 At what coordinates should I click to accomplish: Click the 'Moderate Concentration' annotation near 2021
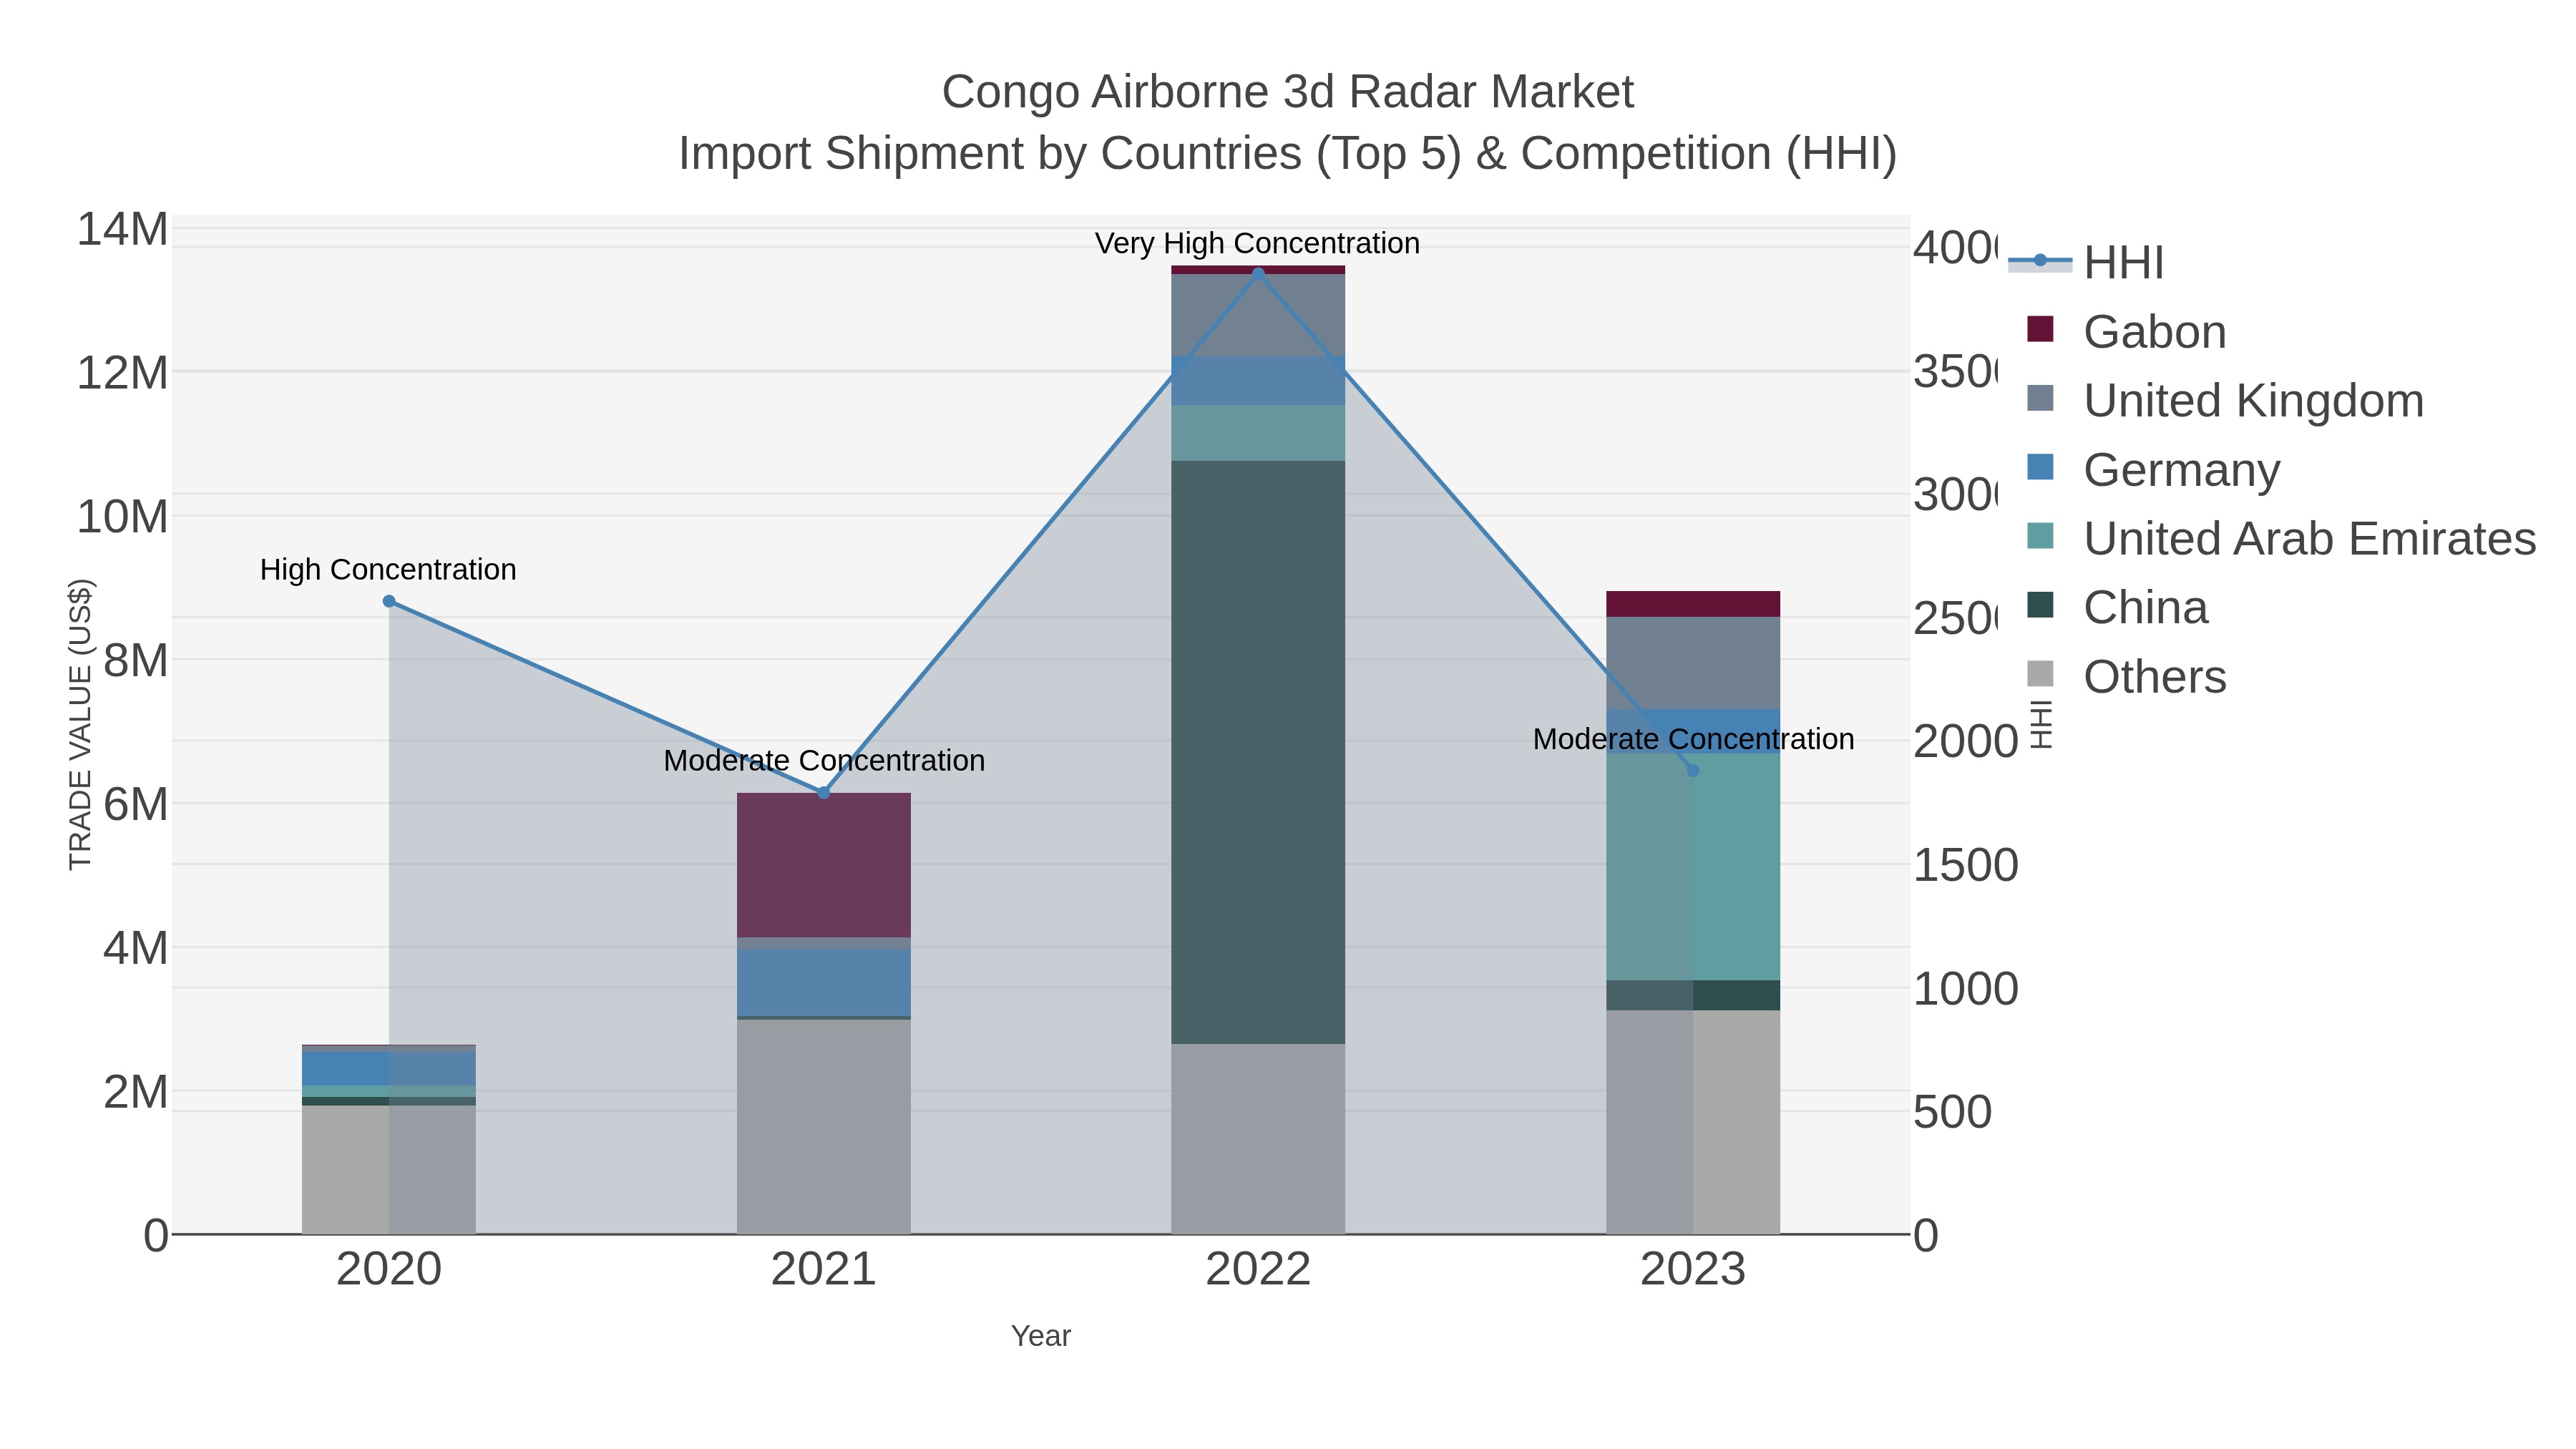pos(824,760)
